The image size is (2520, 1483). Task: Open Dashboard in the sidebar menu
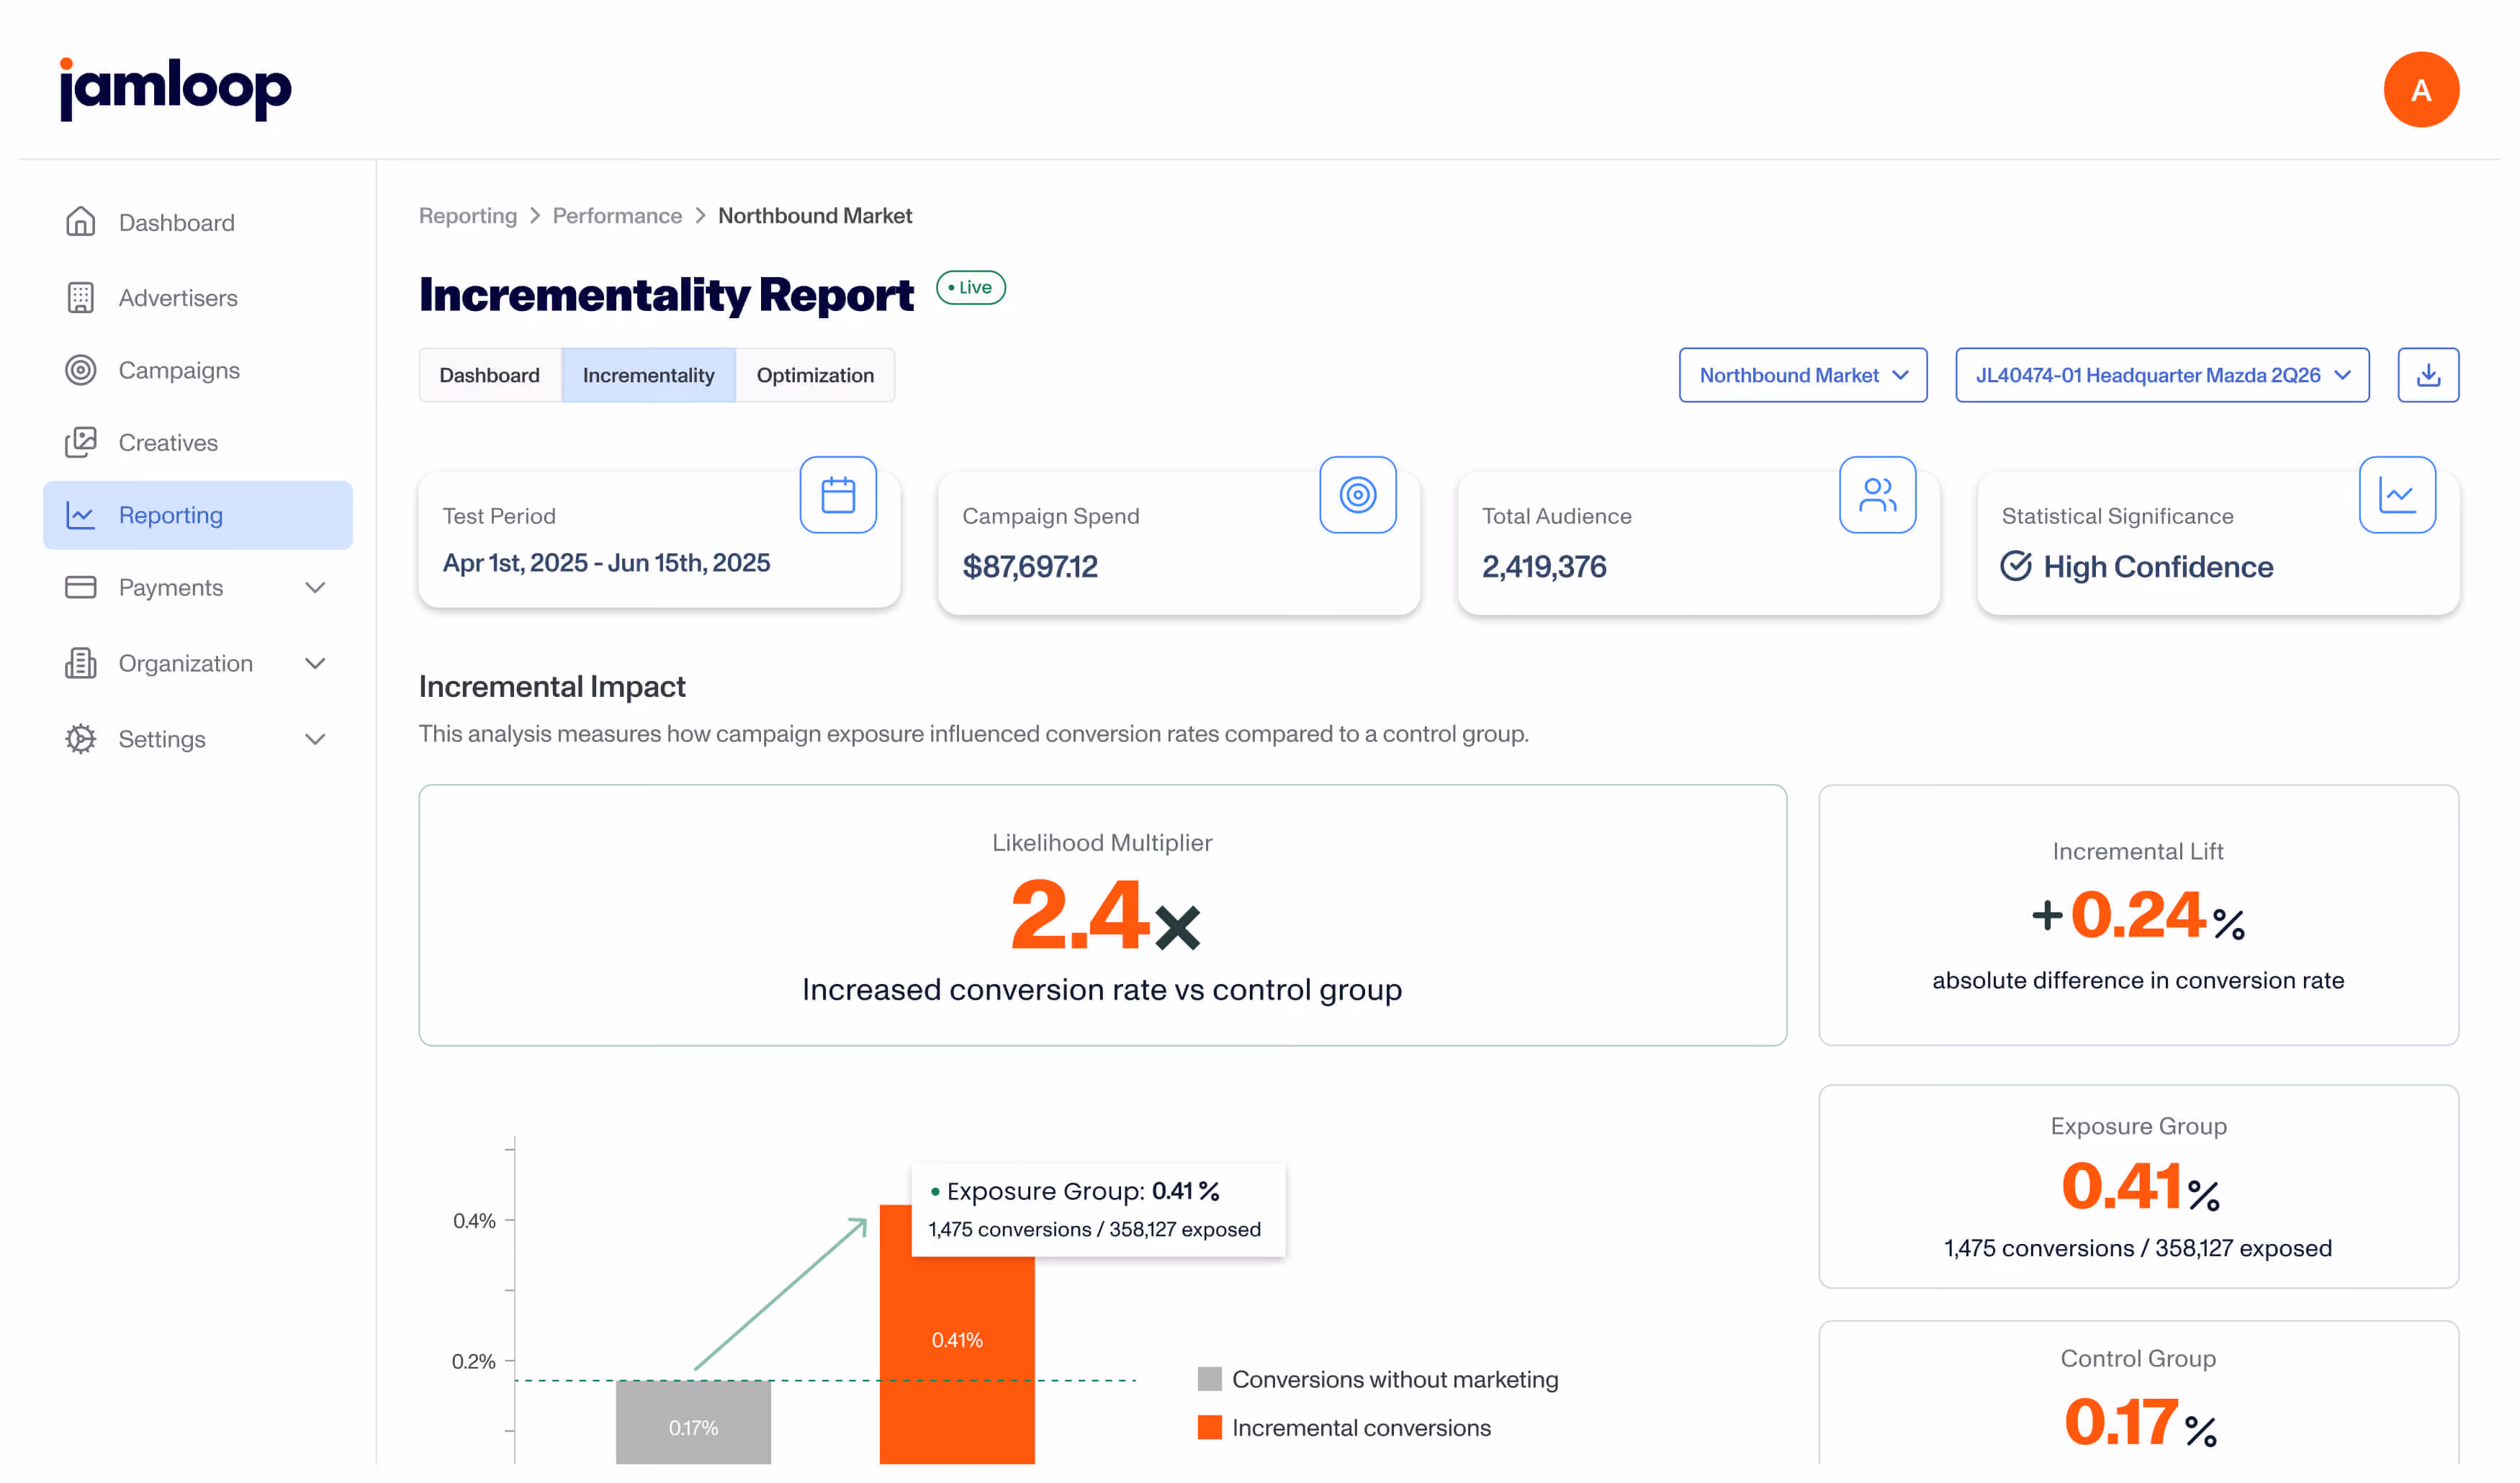click(x=198, y=222)
